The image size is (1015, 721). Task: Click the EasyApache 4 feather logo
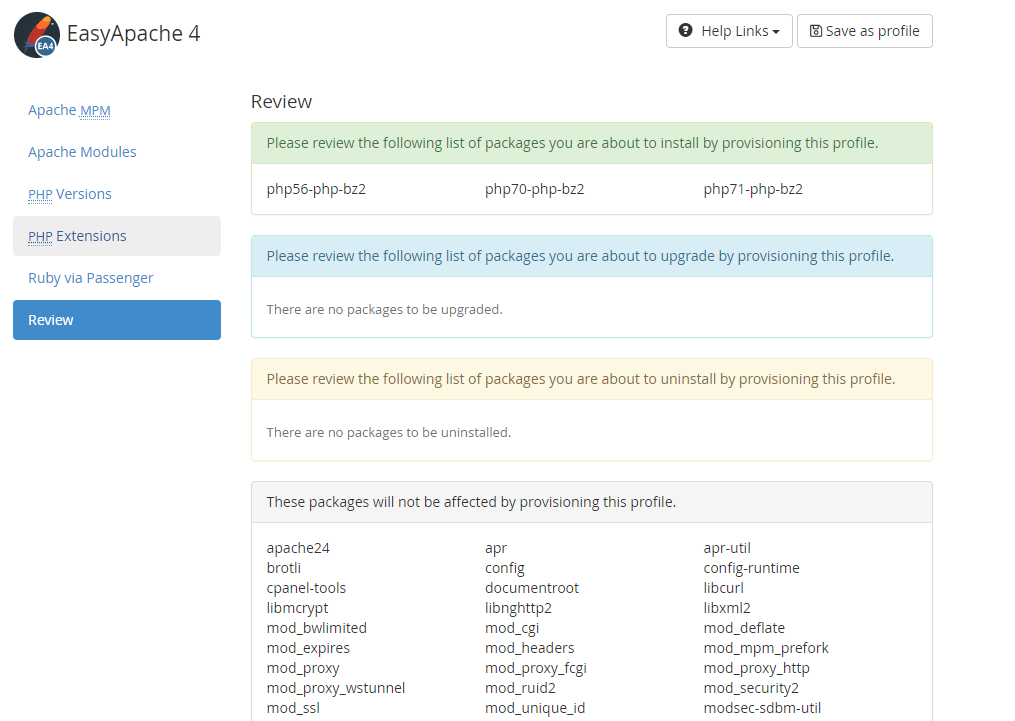37,34
